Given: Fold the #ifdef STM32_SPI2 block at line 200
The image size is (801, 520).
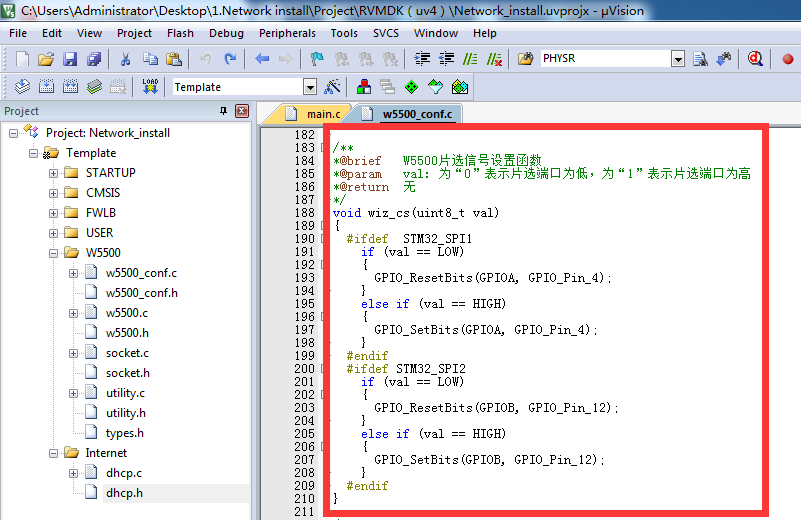Looking at the screenshot, I should coord(322,368).
